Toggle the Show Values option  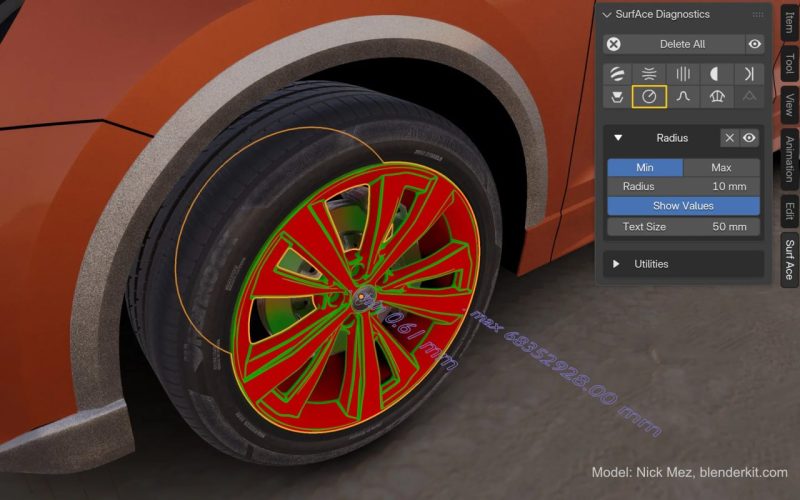[x=683, y=205]
